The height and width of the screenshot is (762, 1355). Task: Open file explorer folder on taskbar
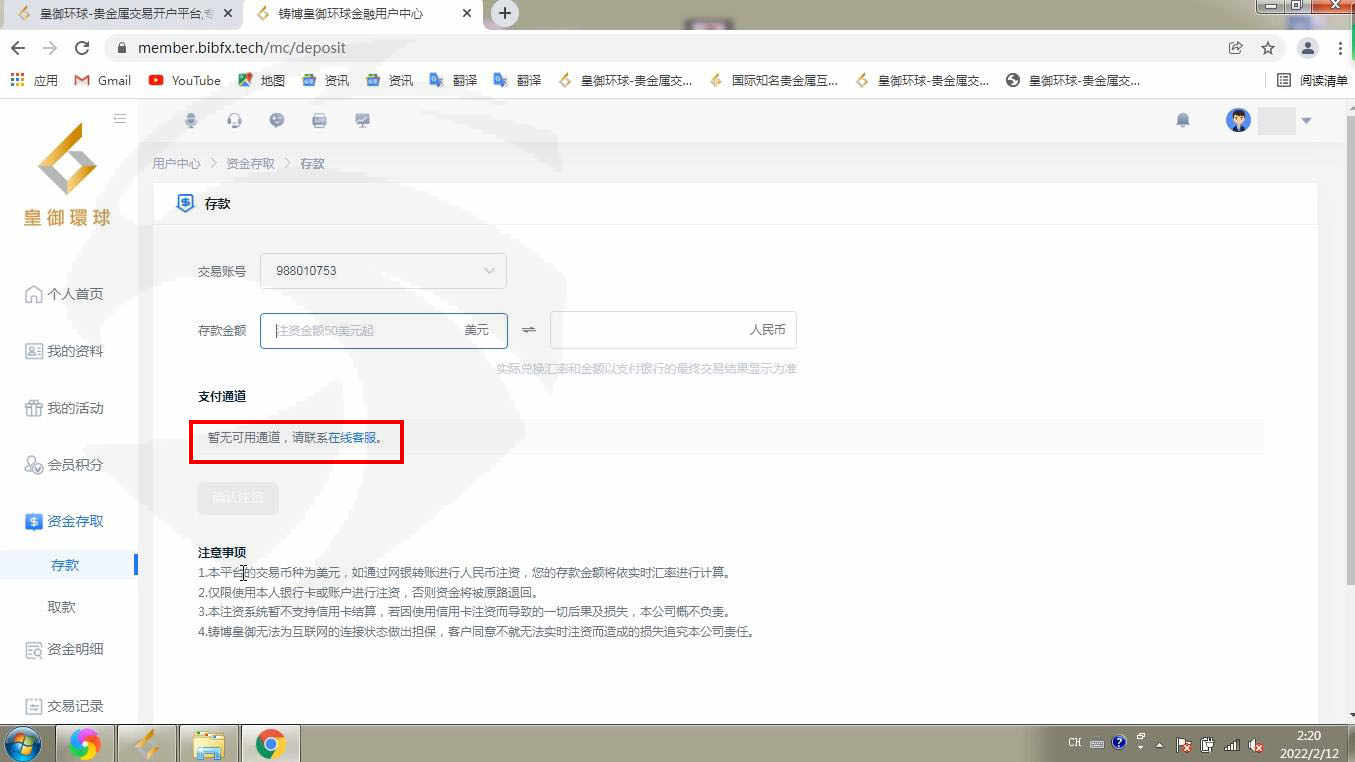208,744
